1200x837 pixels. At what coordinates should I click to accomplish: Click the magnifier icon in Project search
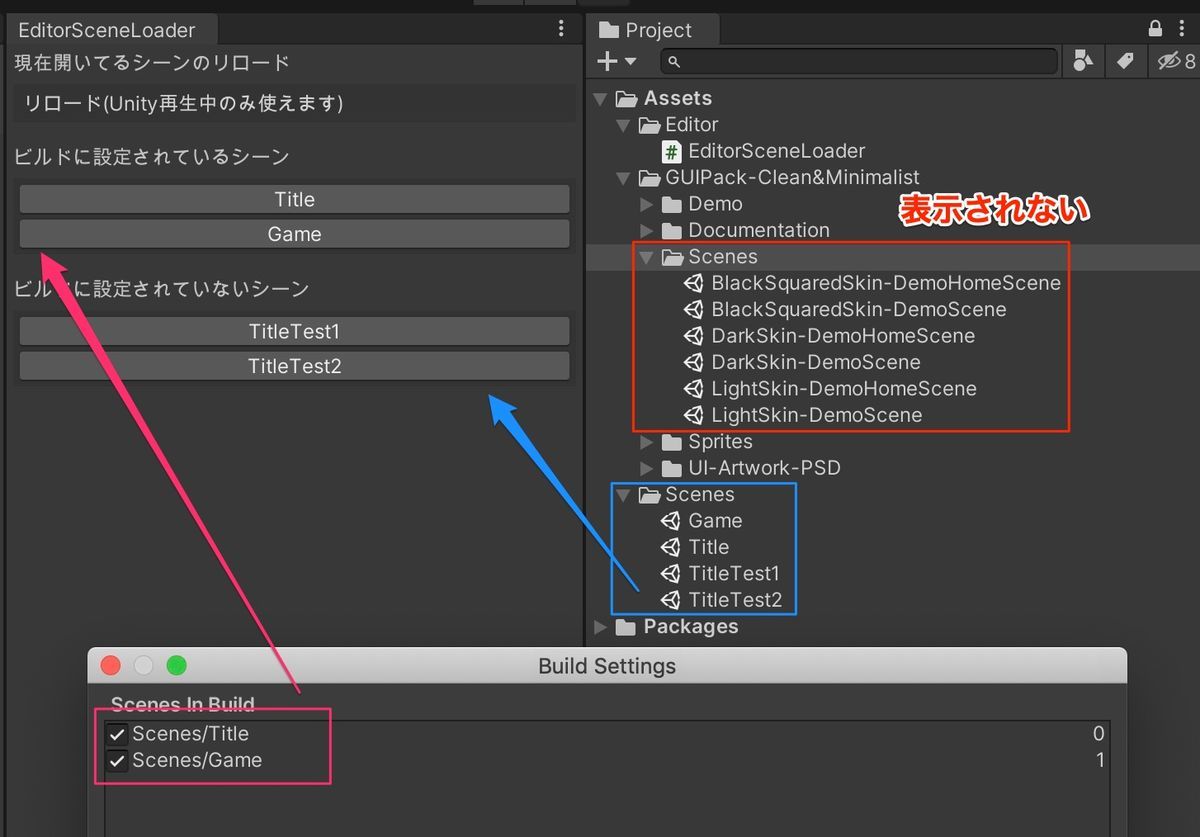pyautogui.click(x=674, y=62)
